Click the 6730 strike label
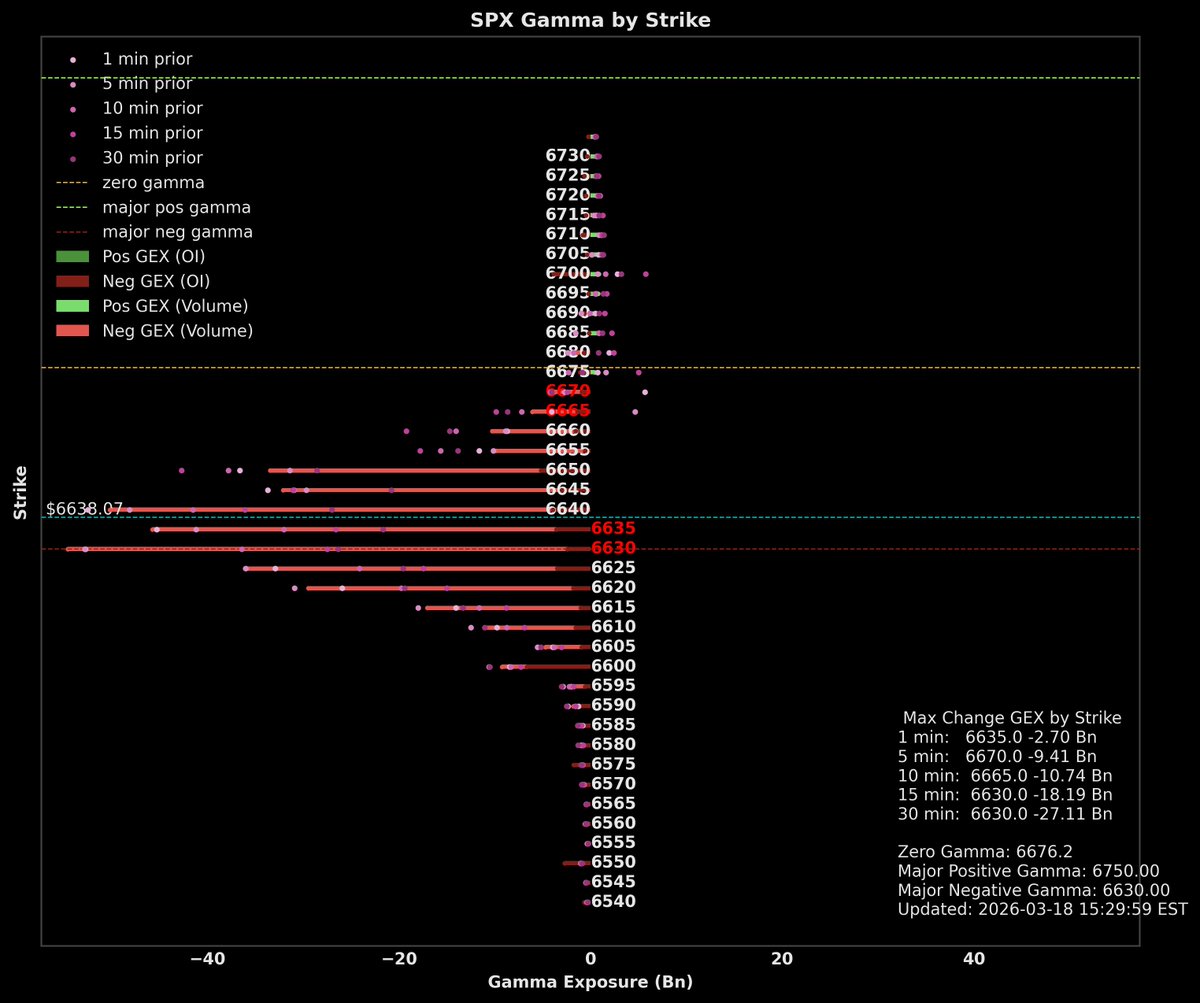This screenshot has height=1003, width=1200. pyautogui.click(x=568, y=155)
